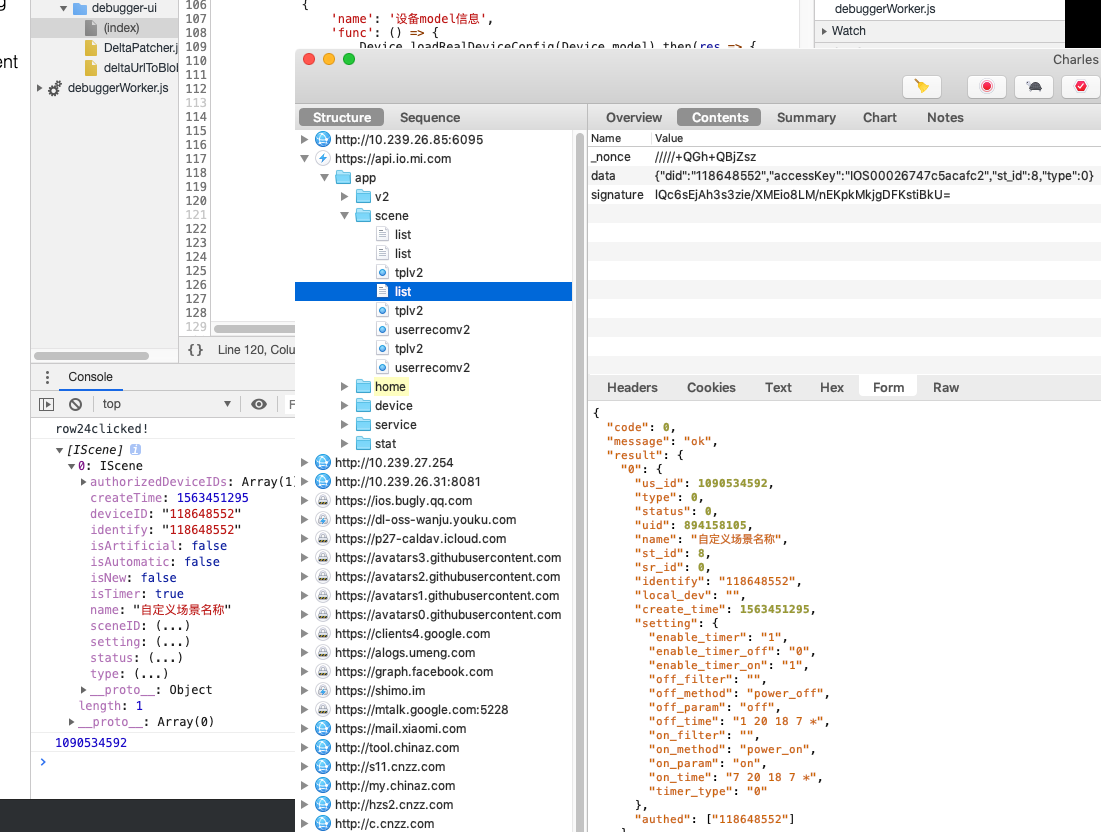Switch to the Sequence tab in Charles
This screenshot has width=1101, height=832.
(x=429, y=116)
